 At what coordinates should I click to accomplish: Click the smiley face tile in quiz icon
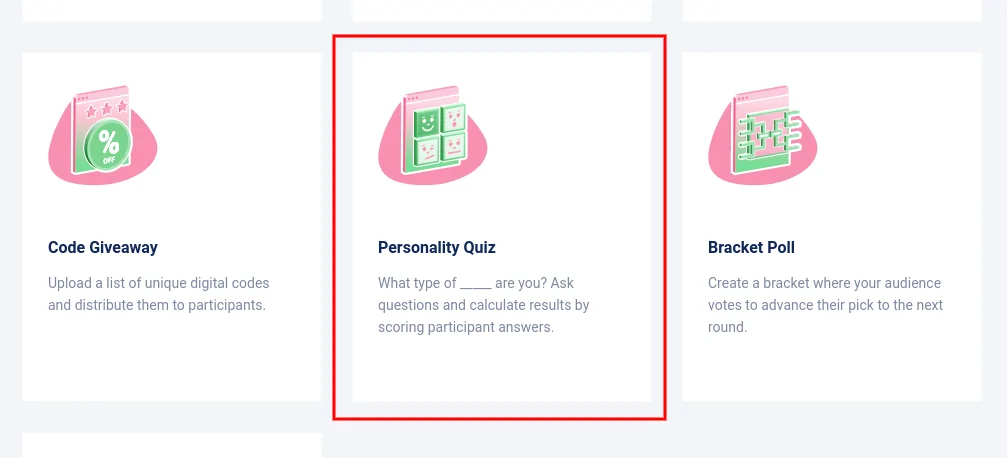point(427,124)
